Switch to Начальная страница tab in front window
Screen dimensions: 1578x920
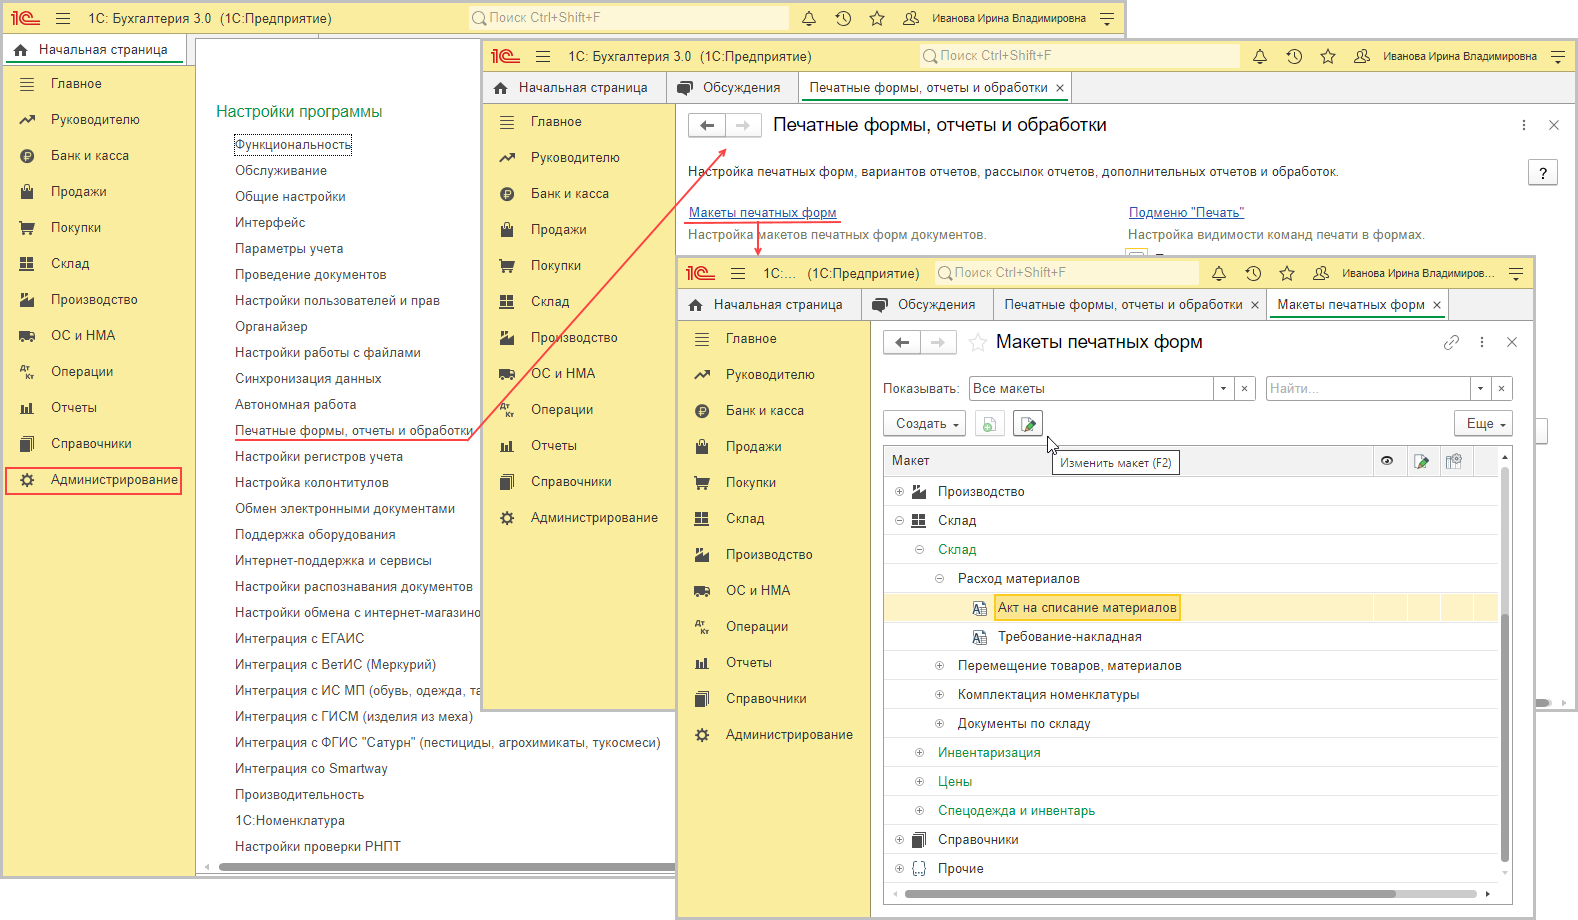coord(769,305)
